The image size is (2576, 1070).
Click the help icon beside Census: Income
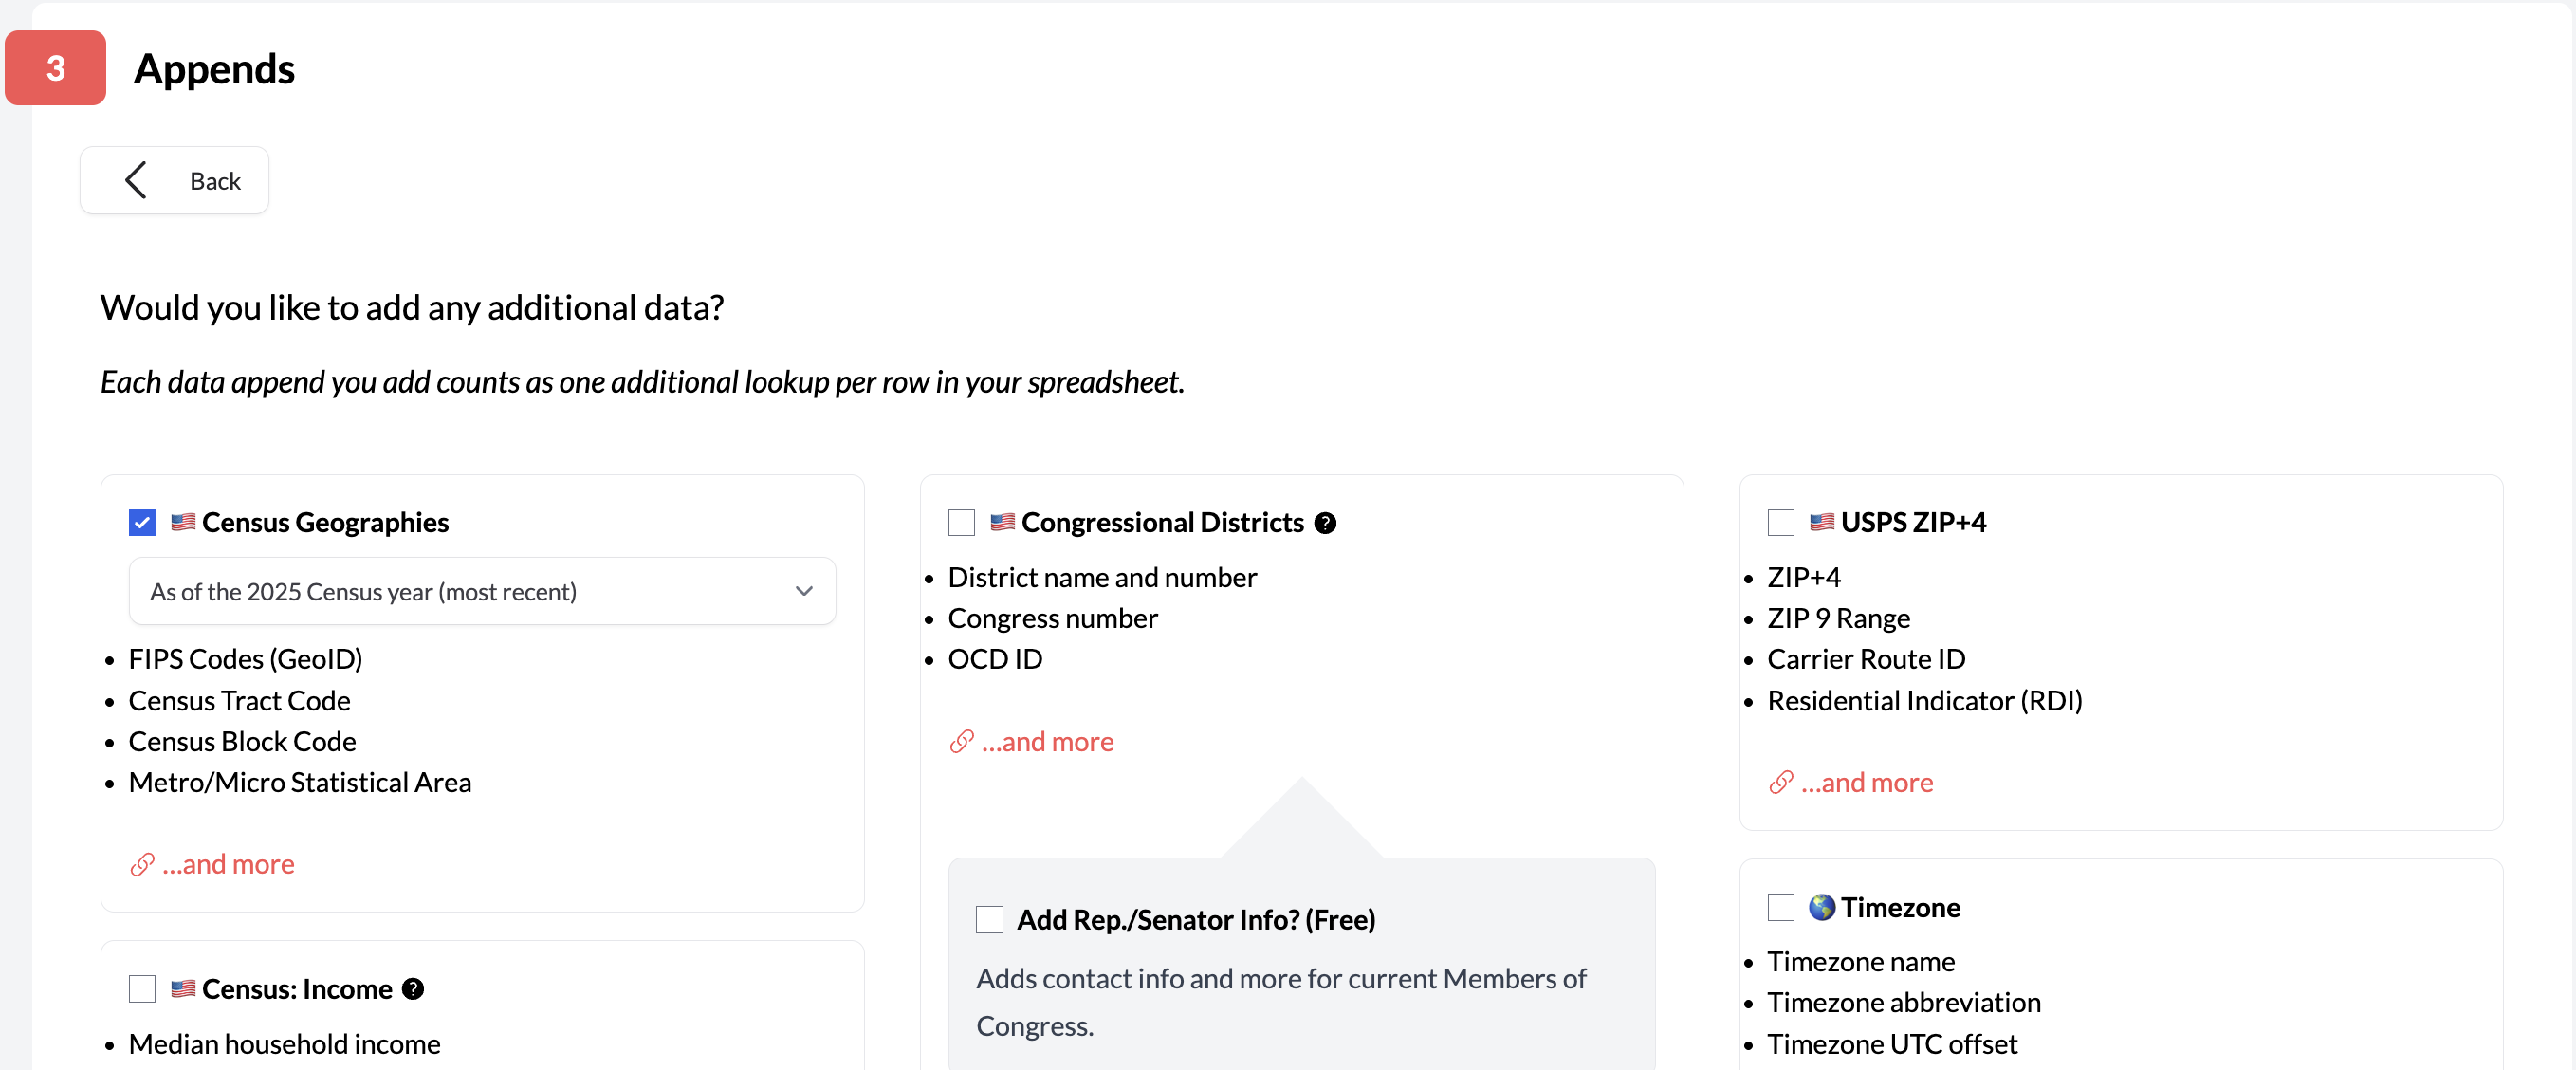coord(413,988)
